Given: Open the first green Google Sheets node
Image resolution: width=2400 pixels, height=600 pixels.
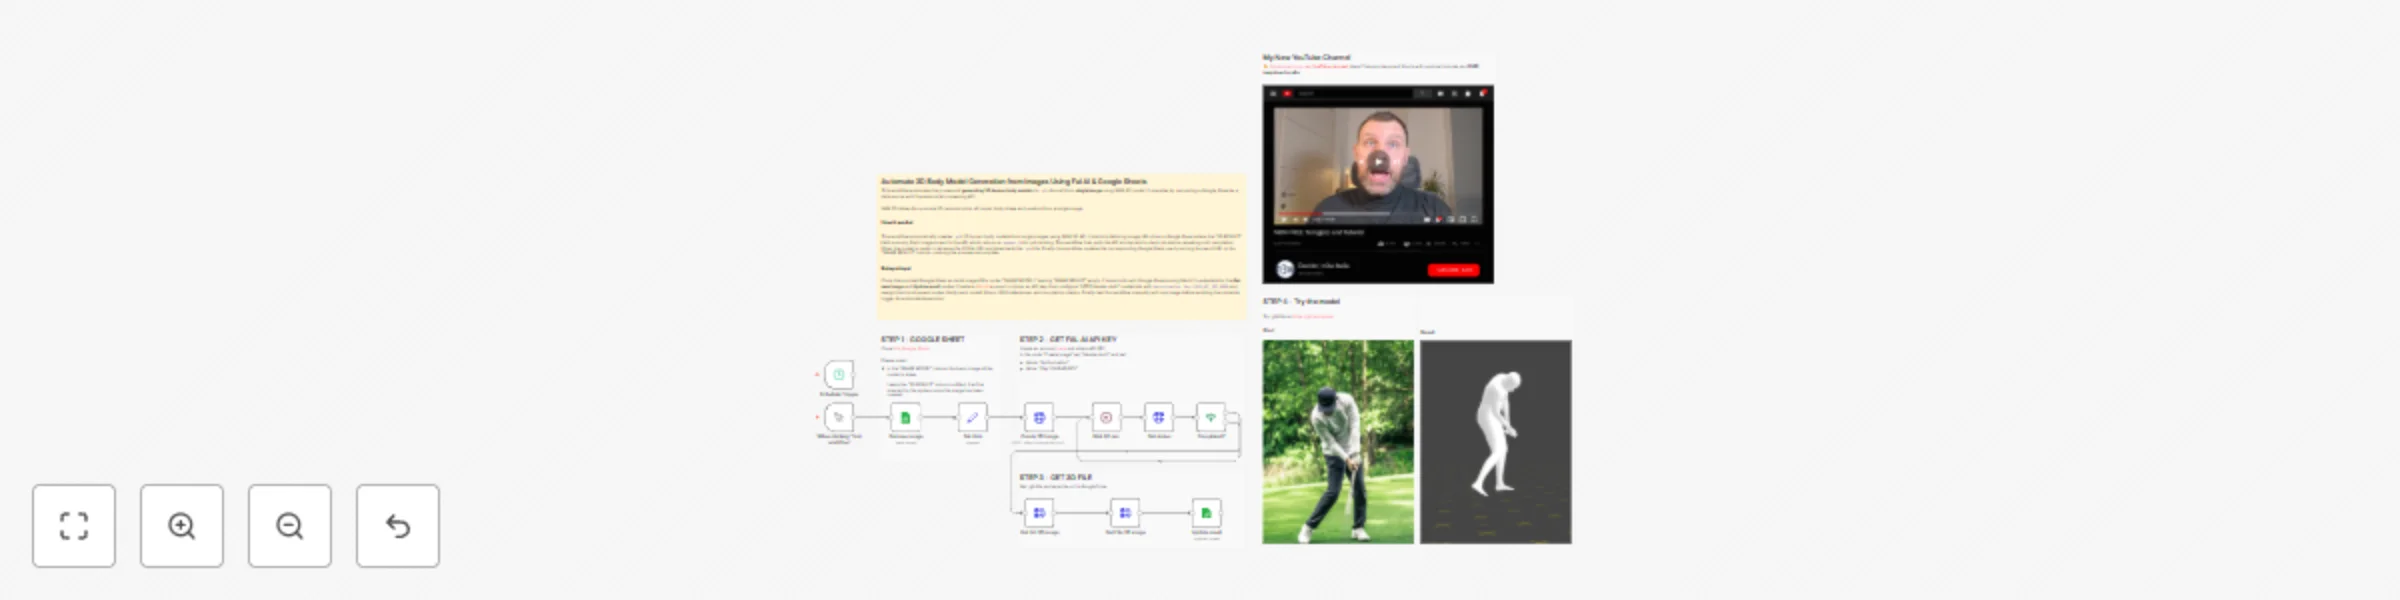Looking at the screenshot, I should pos(905,417).
